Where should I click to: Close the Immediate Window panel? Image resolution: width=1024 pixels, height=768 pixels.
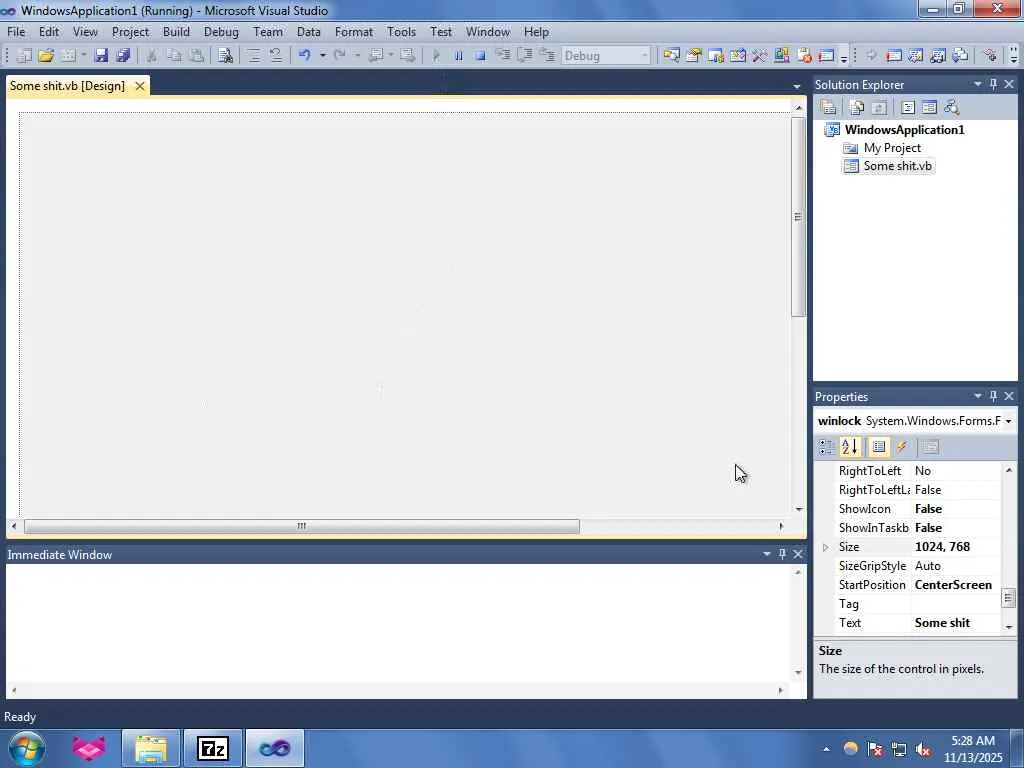click(x=797, y=554)
